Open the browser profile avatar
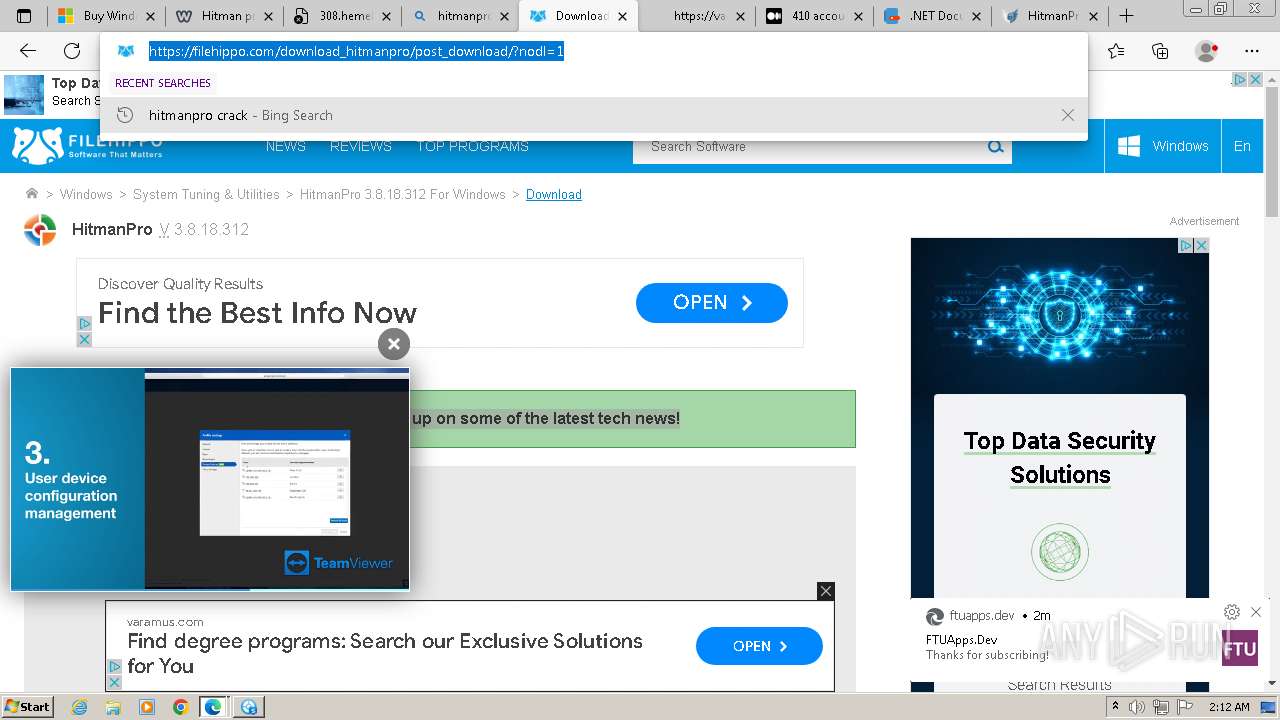Screen dimensions: 1280x720 pos(1207,51)
